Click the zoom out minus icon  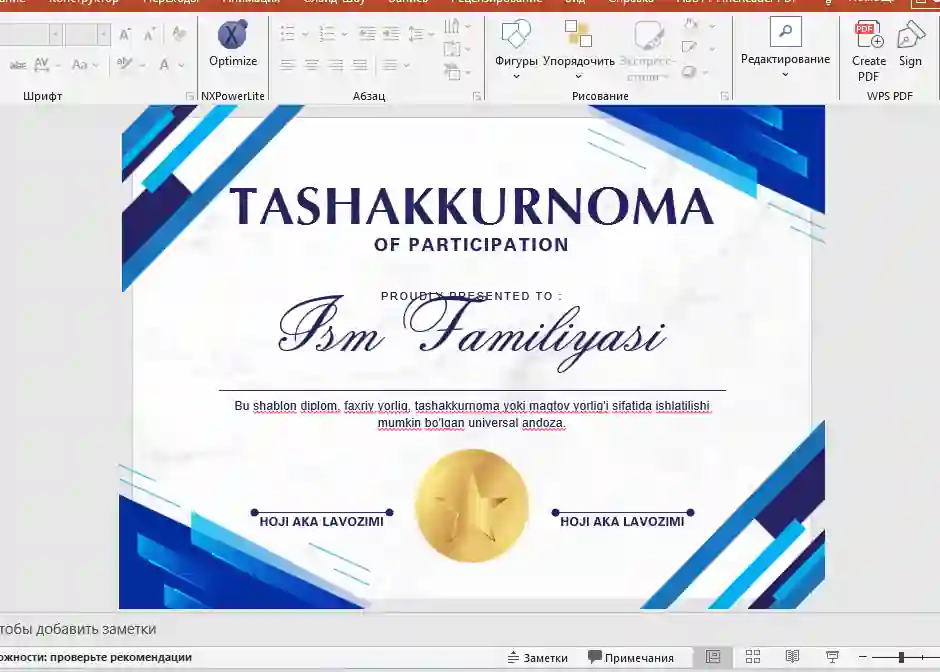[863, 657]
